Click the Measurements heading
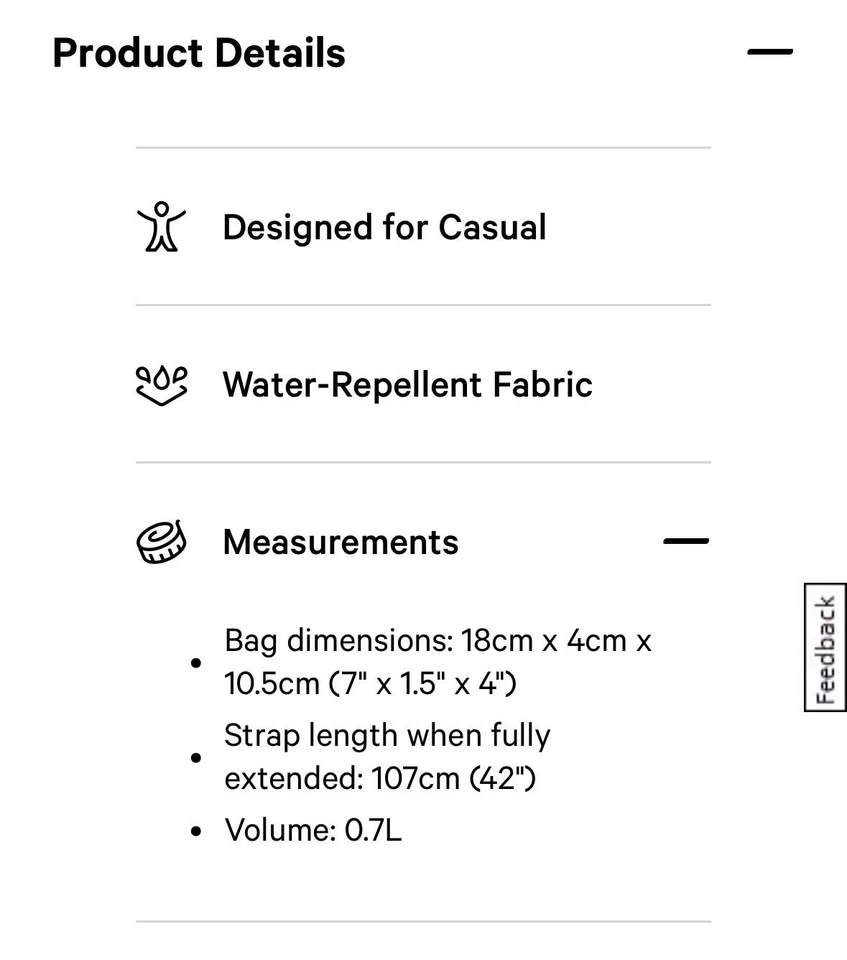The height and width of the screenshot is (960, 847). 341,542
